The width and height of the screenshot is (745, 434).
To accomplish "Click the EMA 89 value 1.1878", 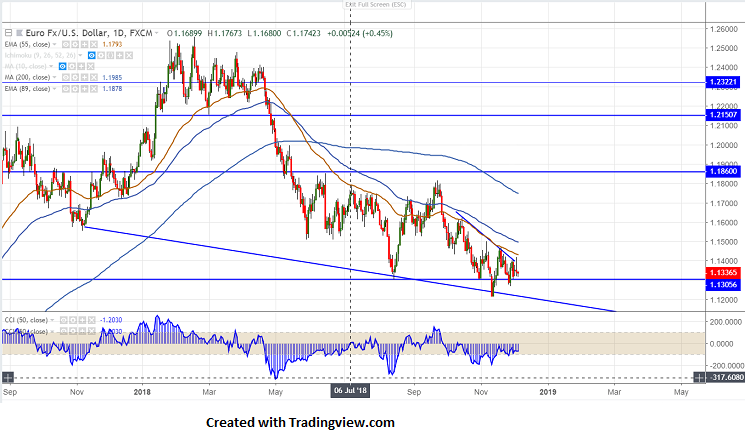I will pos(113,88).
